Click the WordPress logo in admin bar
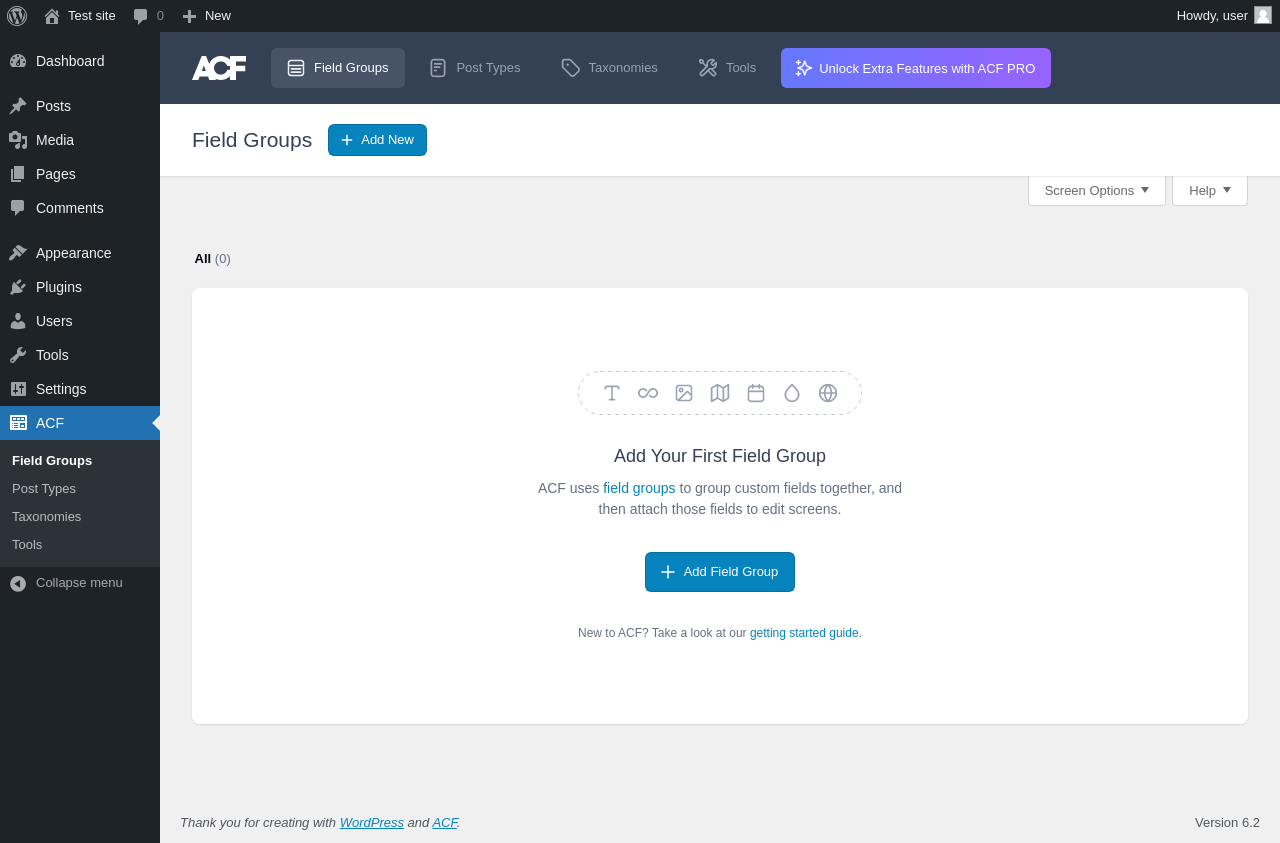Viewport: 1280px width, 843px height. click(x=17, y=16)
